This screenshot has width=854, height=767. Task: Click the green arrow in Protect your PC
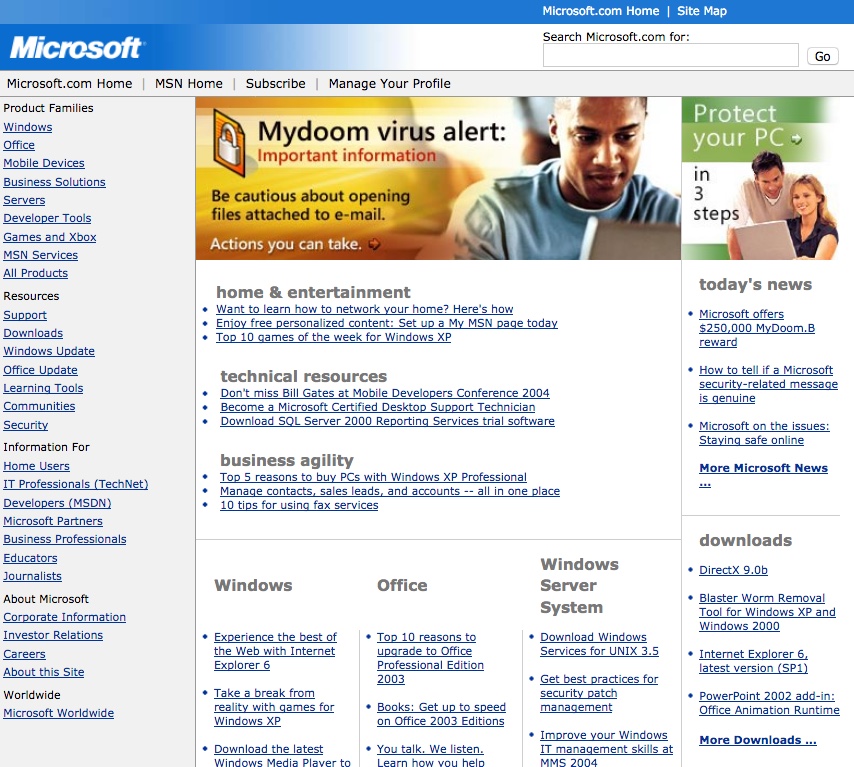pos(797,139)
